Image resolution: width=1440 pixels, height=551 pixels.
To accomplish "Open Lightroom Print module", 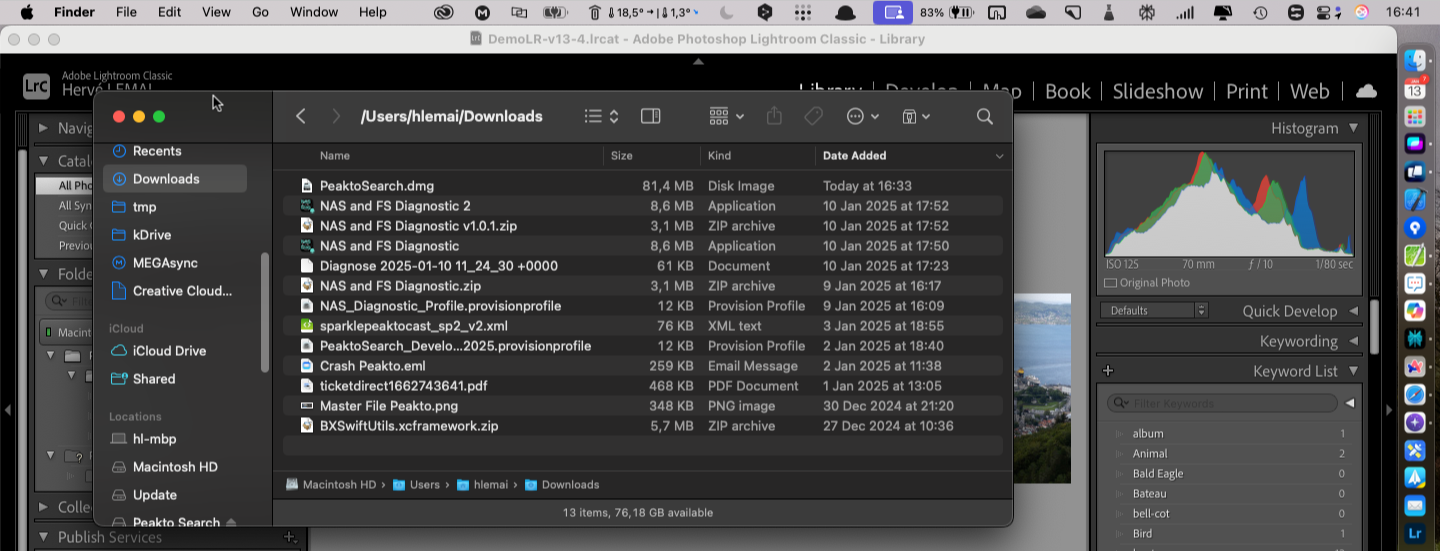I will point(1246,91).
